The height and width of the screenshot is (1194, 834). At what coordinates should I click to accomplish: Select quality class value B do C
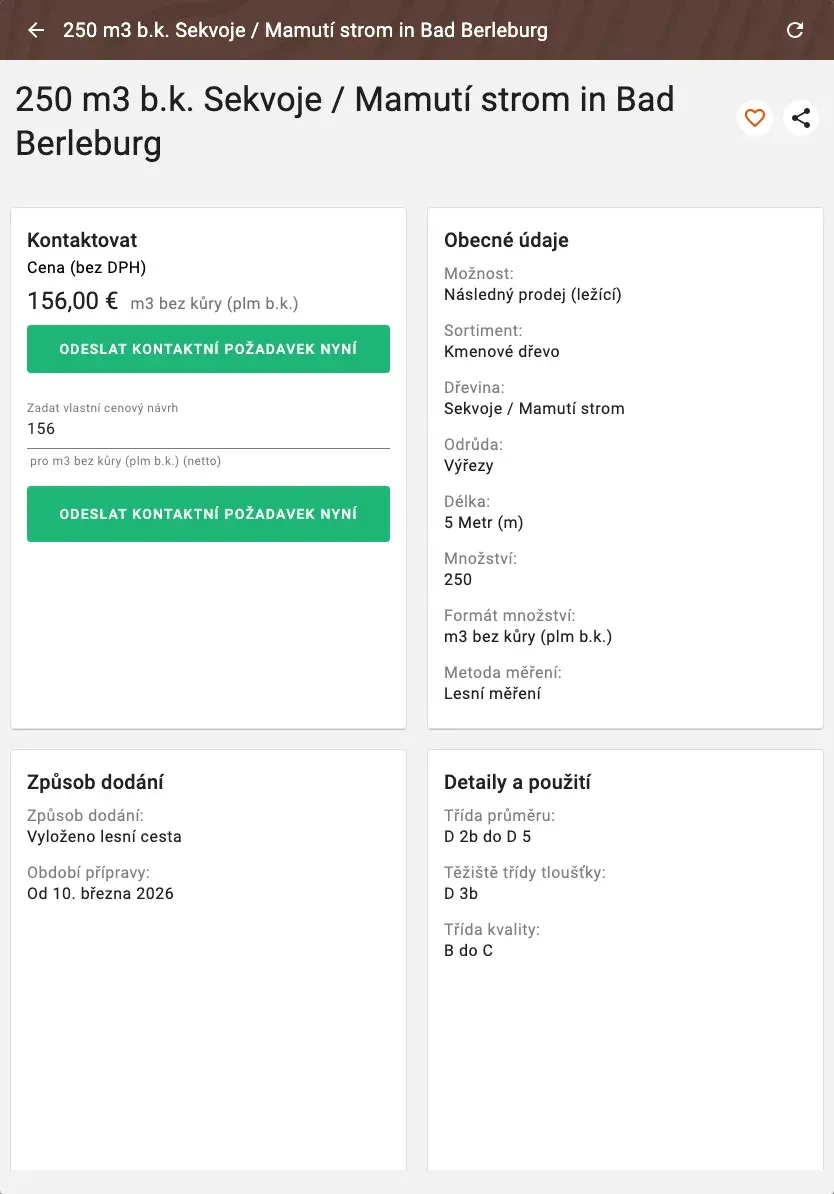(x=468, y=951)
